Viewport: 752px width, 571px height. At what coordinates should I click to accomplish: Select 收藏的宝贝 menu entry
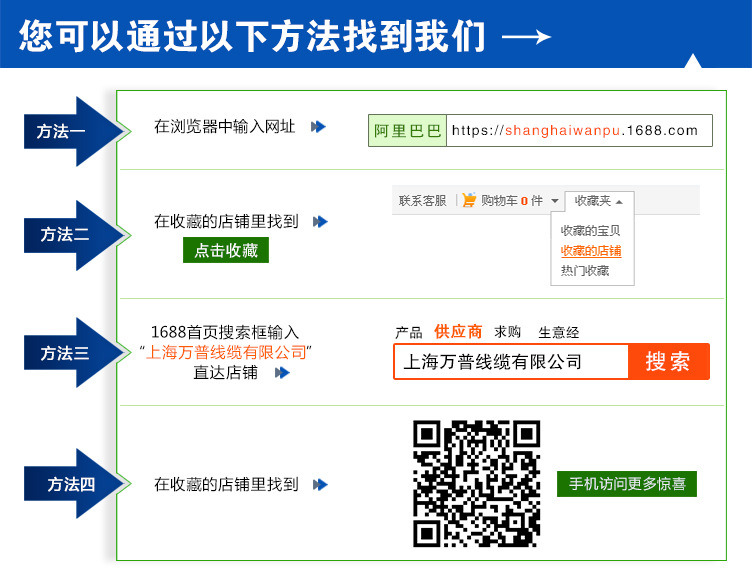click(x=590, y=231)
